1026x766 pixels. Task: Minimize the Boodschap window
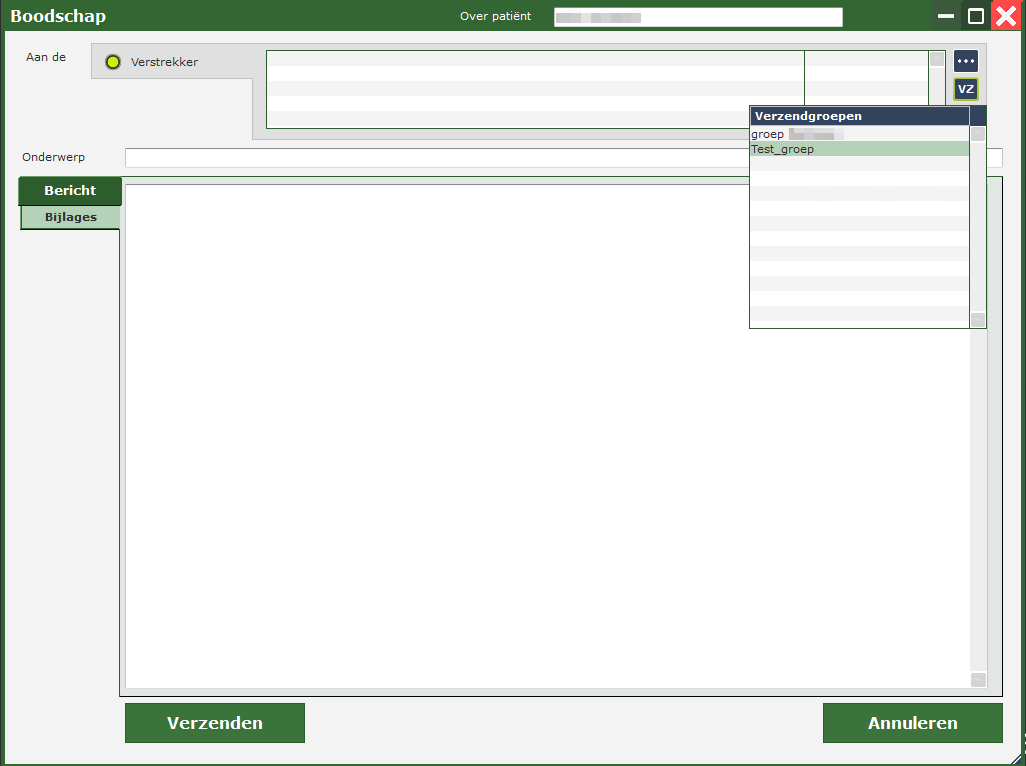(x=946, y=16)
